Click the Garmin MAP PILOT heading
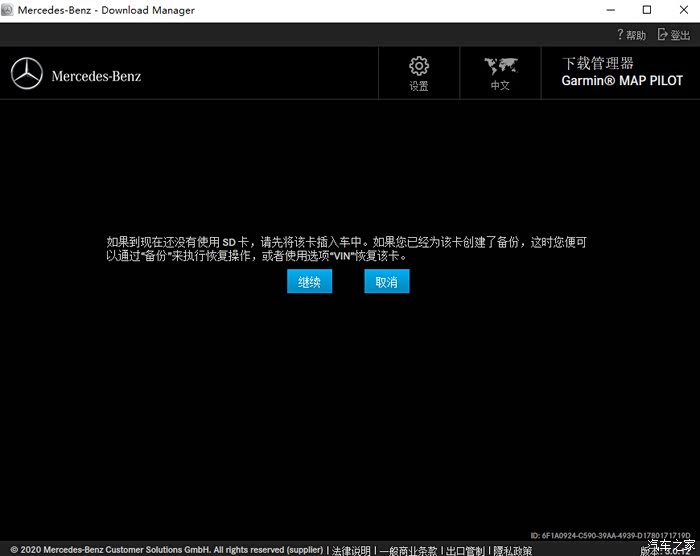The image size is (700, 556). pyautogui.click(x=622, y=81)
